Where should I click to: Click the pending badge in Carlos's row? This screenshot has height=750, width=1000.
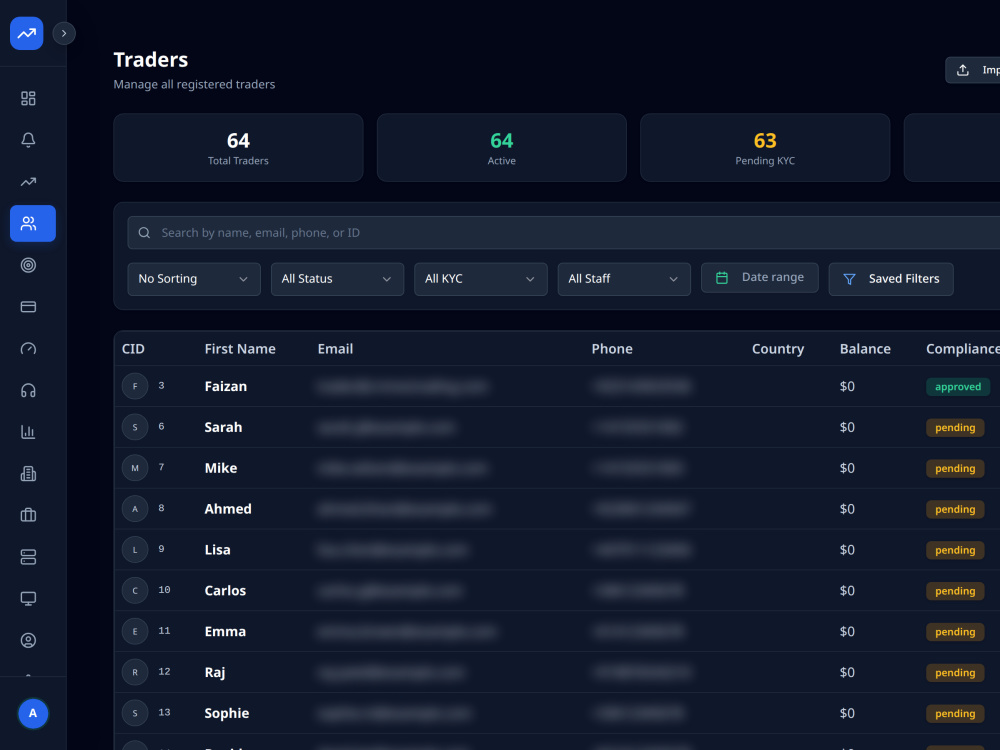pyautogui.click(x=955, y=591)
